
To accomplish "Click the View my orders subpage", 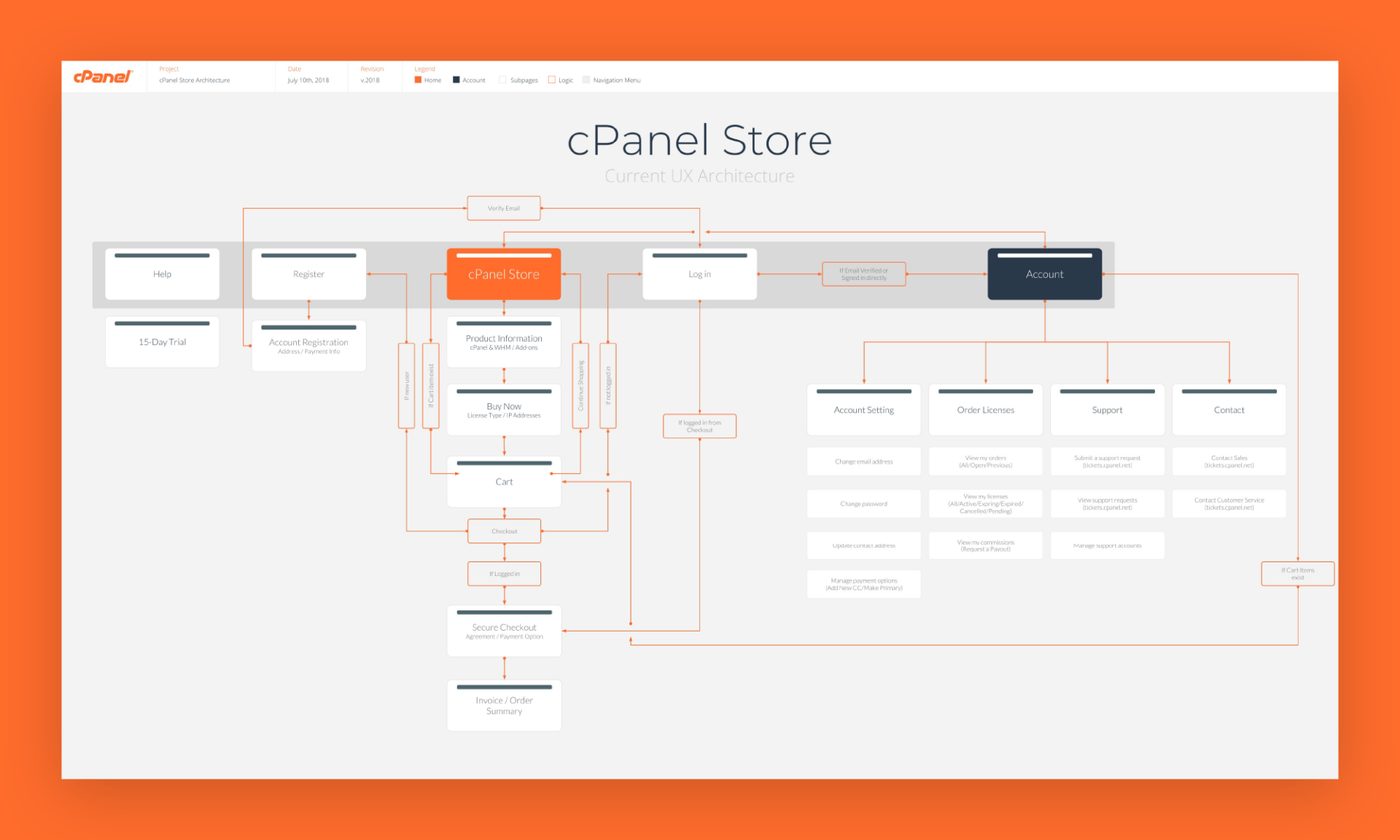I will 986,462.
